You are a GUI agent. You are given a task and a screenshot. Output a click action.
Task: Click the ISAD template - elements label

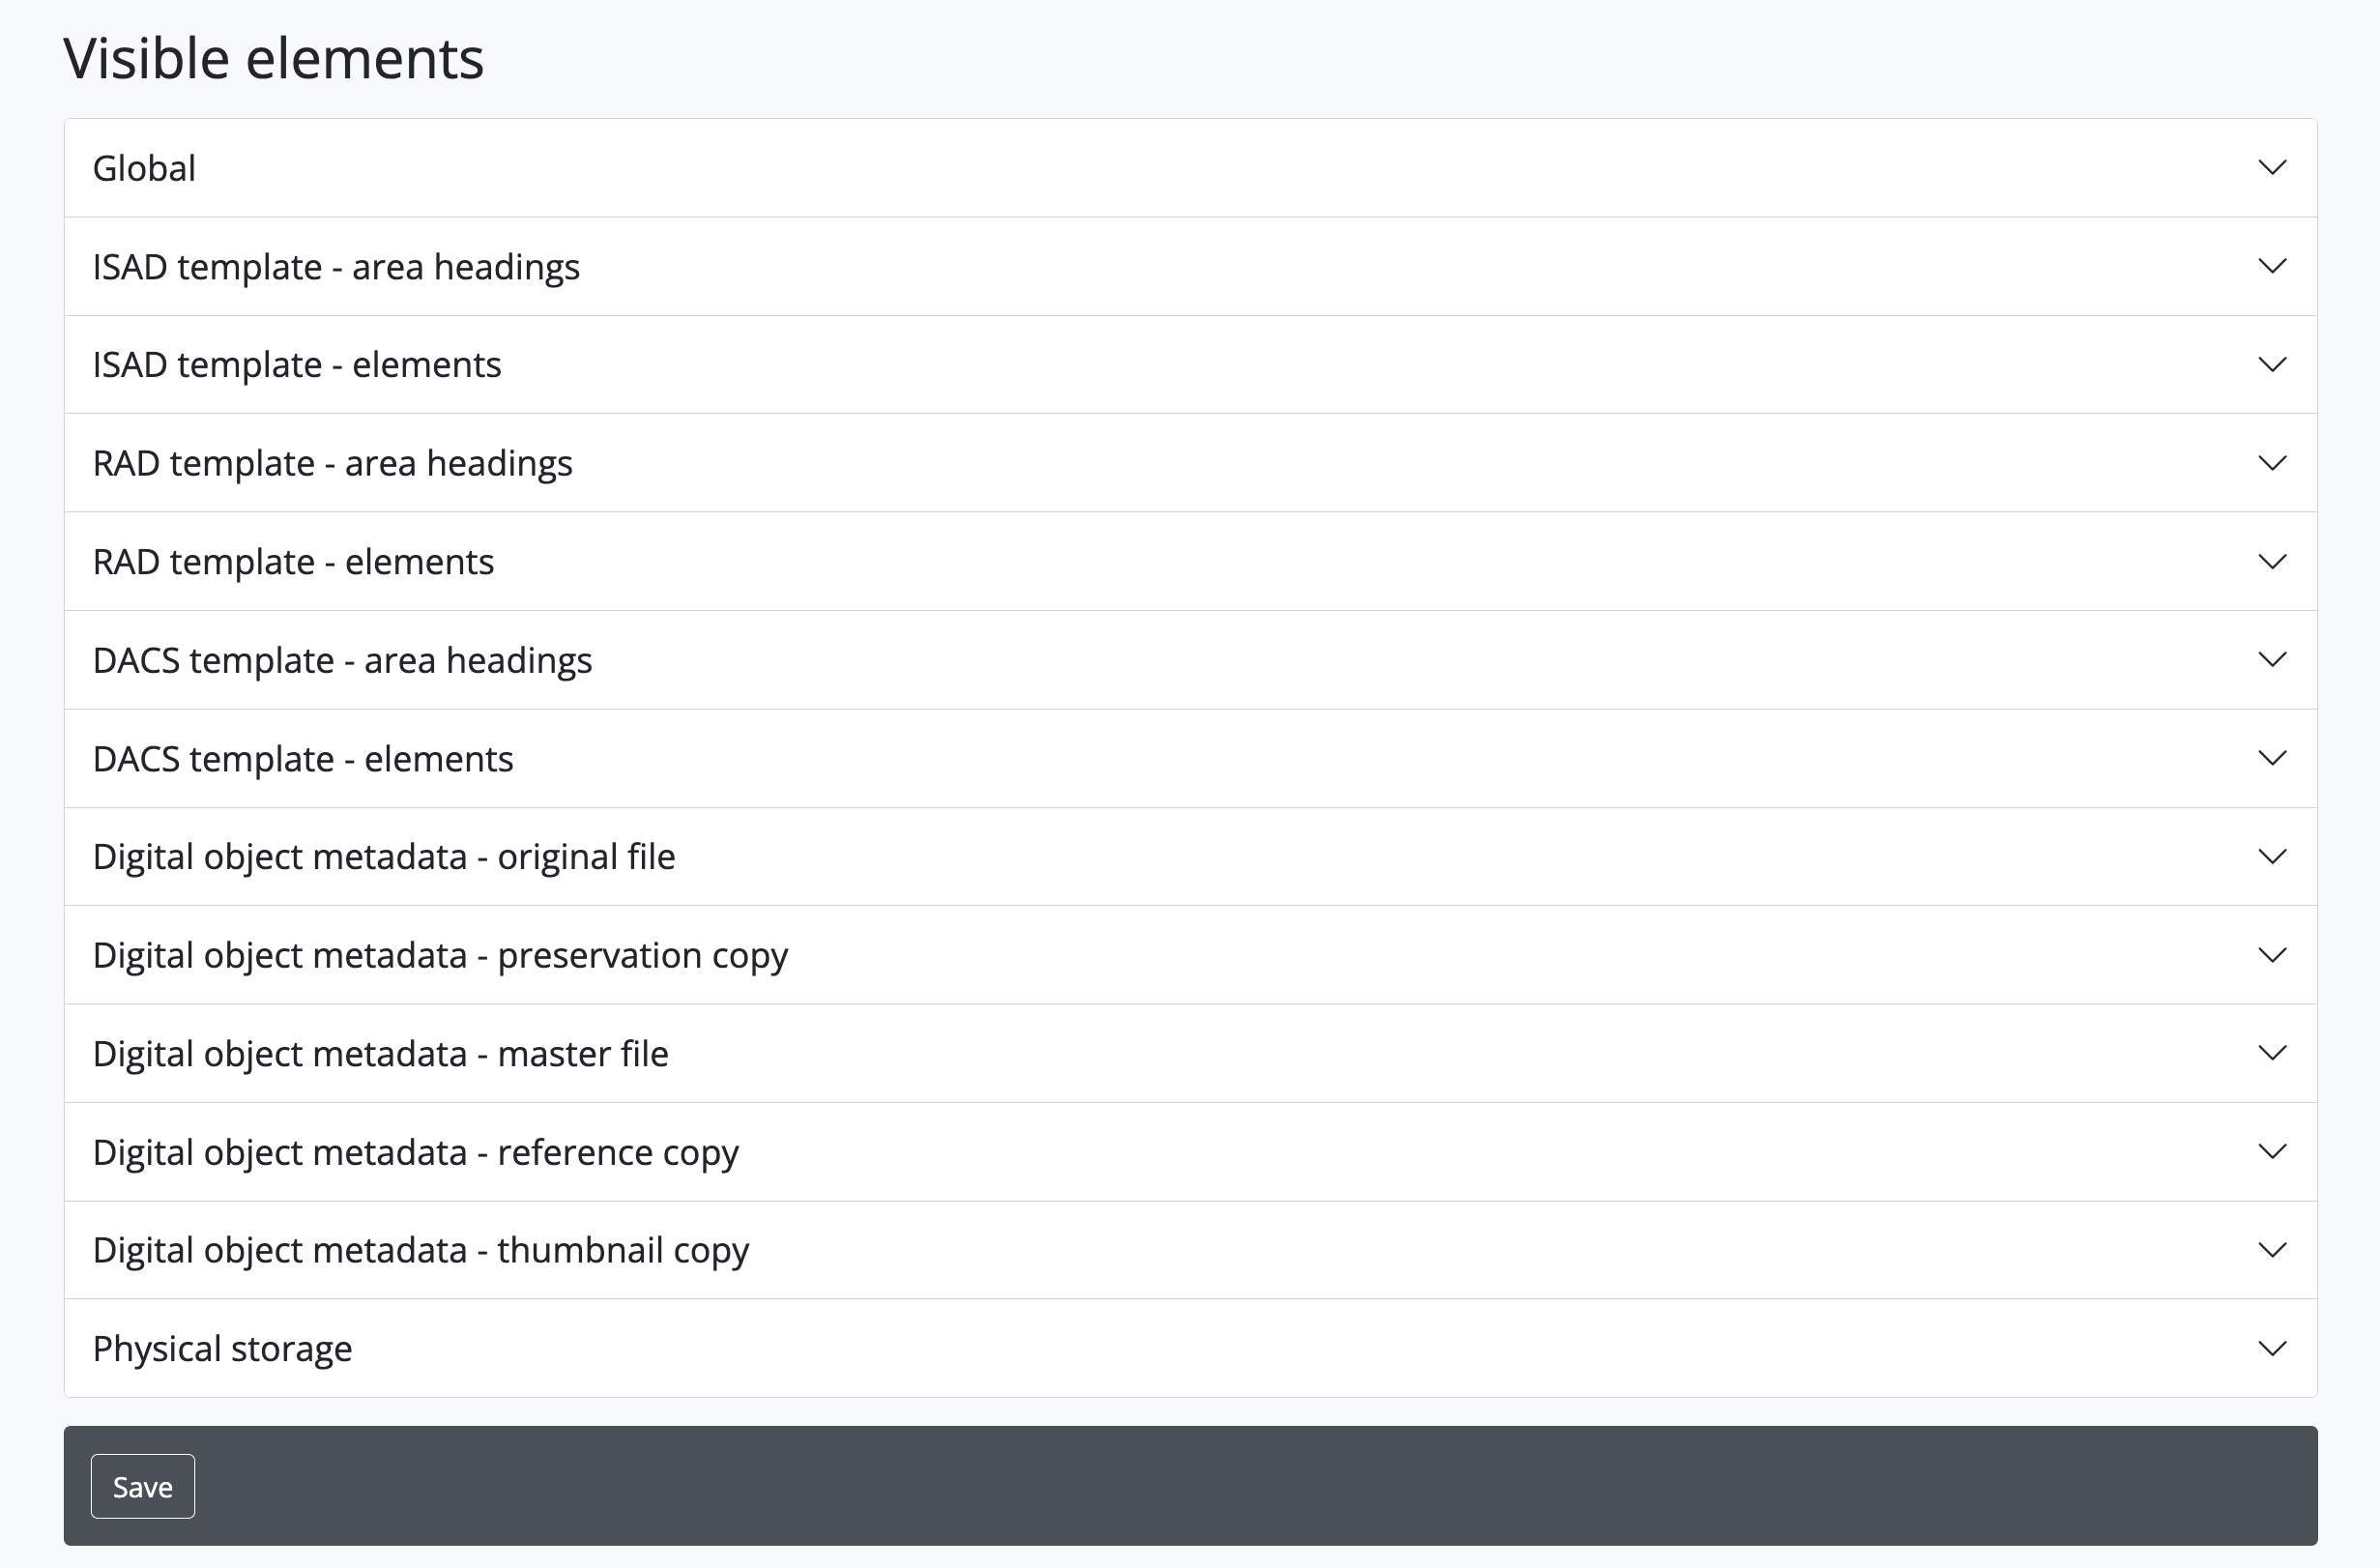pyautogui.click(x=297, y=365)
